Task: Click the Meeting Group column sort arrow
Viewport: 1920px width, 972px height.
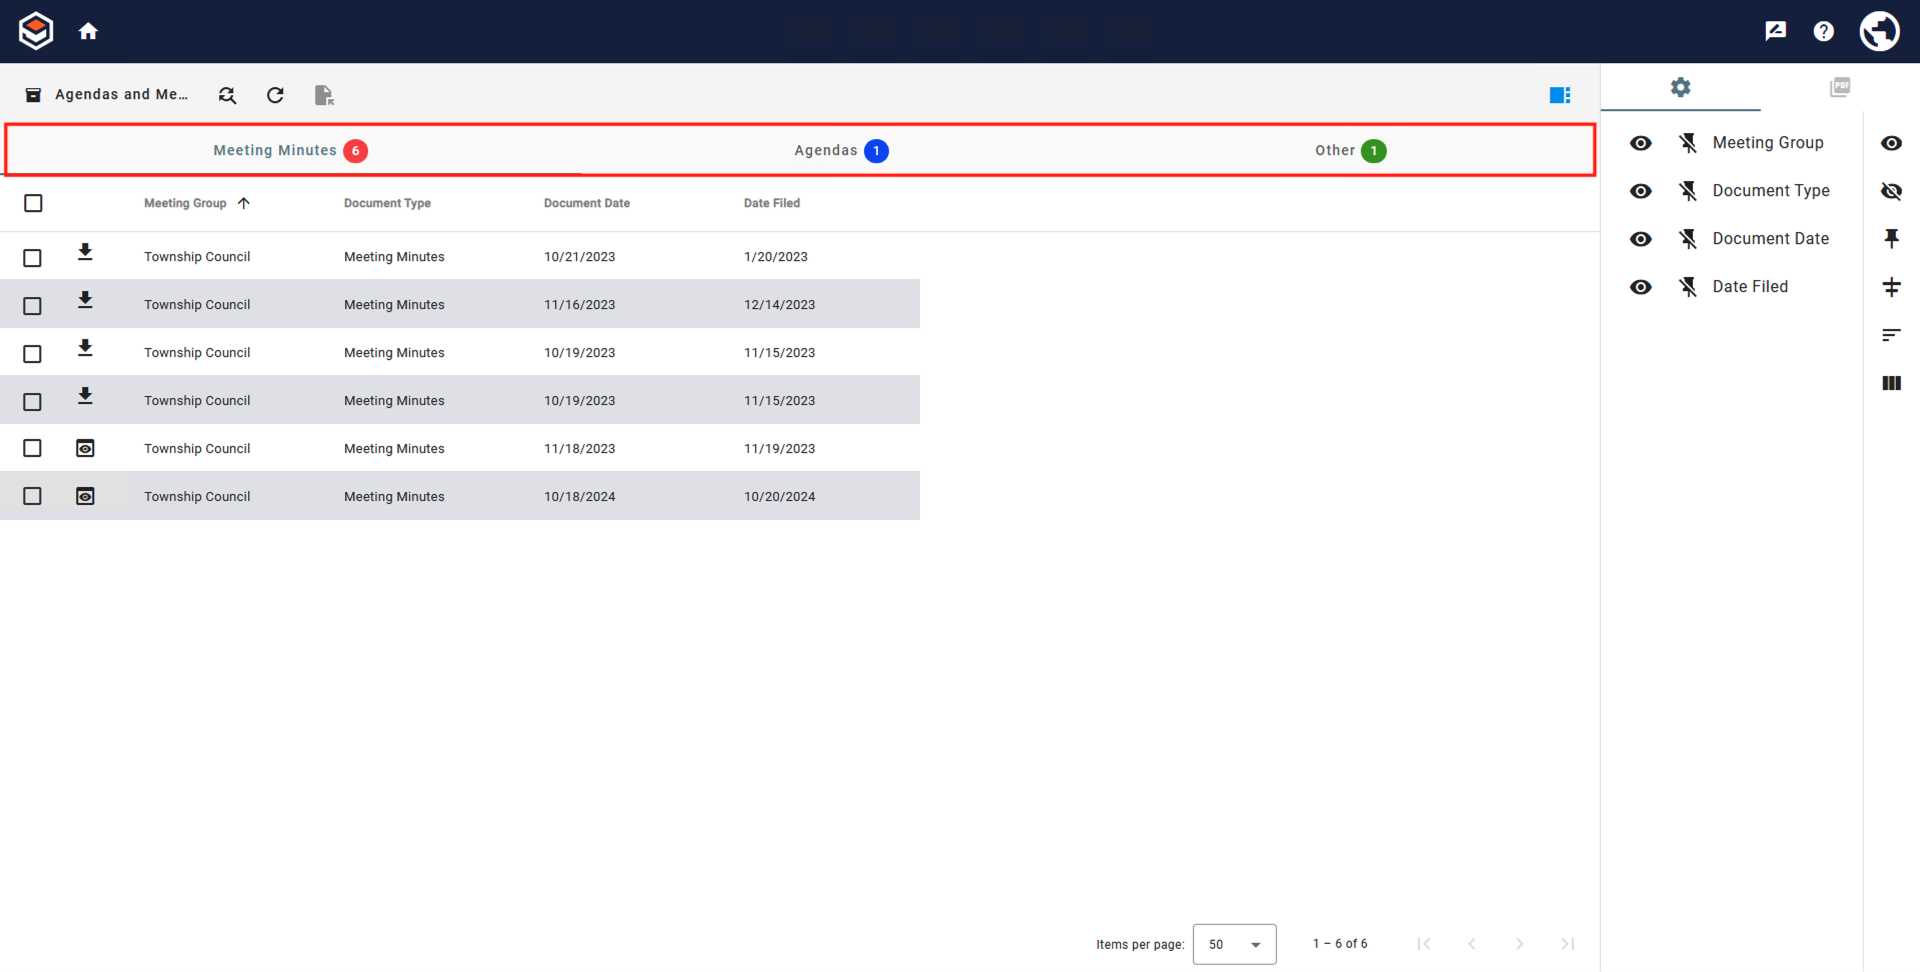Action: 244,203
